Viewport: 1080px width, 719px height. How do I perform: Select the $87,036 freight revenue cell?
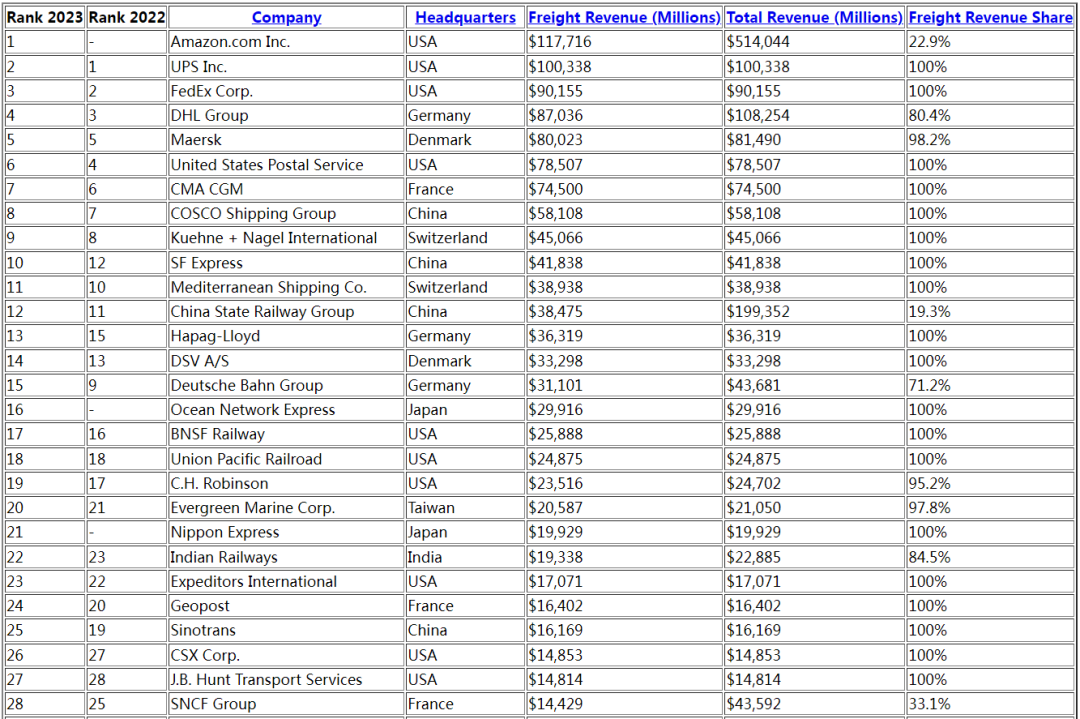(624, 116)
